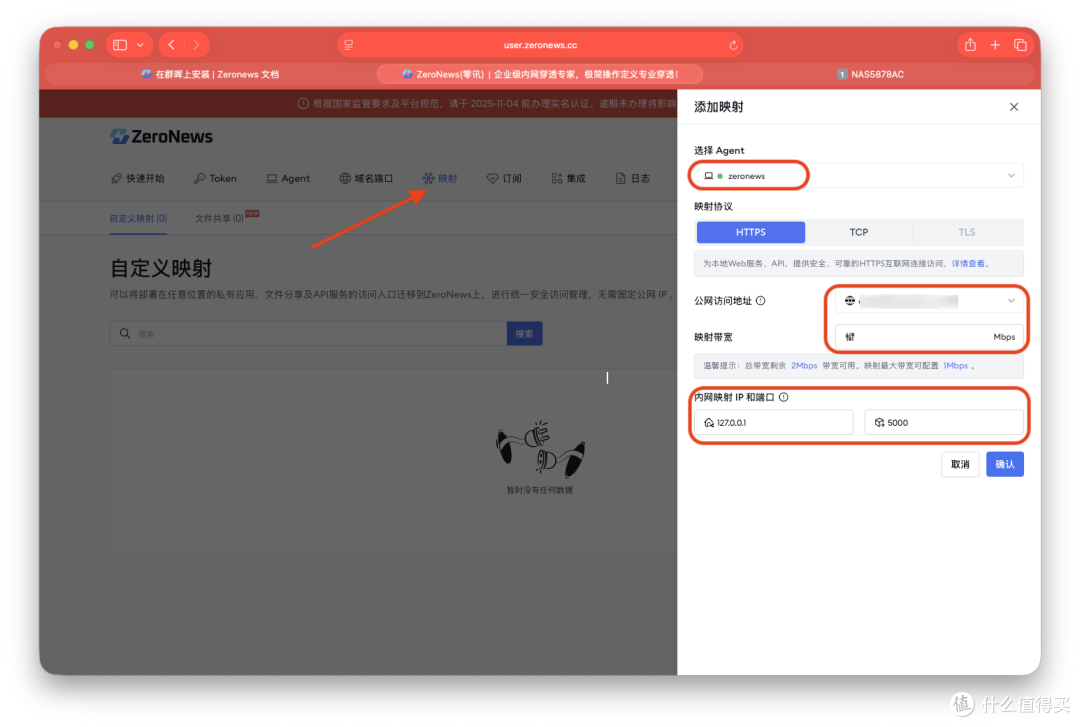
Task: Switch to the 在群晖上安装 Zeronews 文档 tab
Action: coord(210,74)
